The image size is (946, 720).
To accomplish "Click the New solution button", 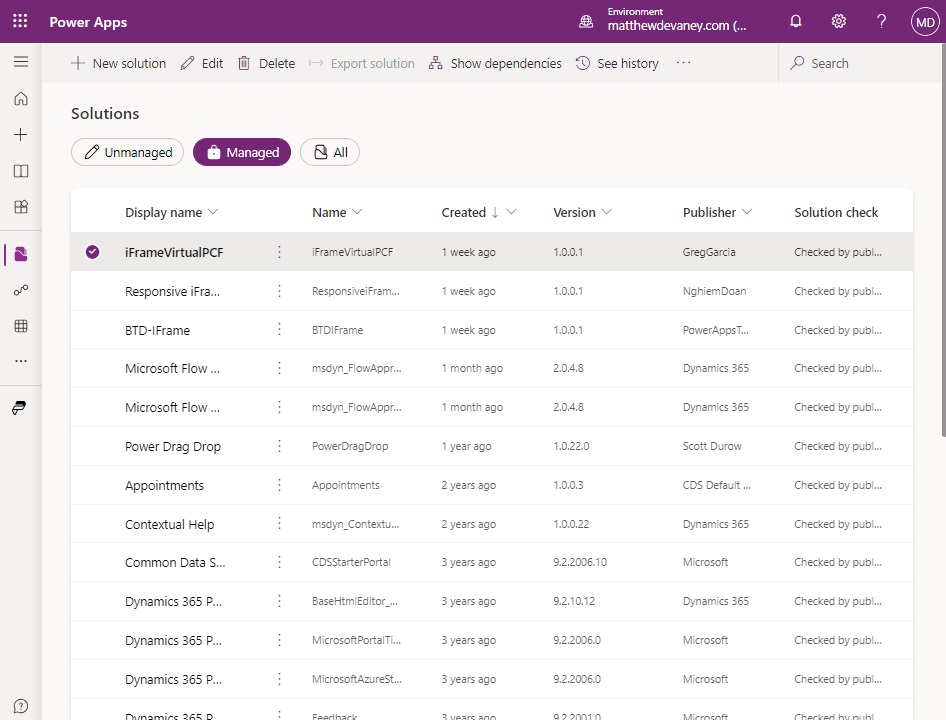I will 119,63.
